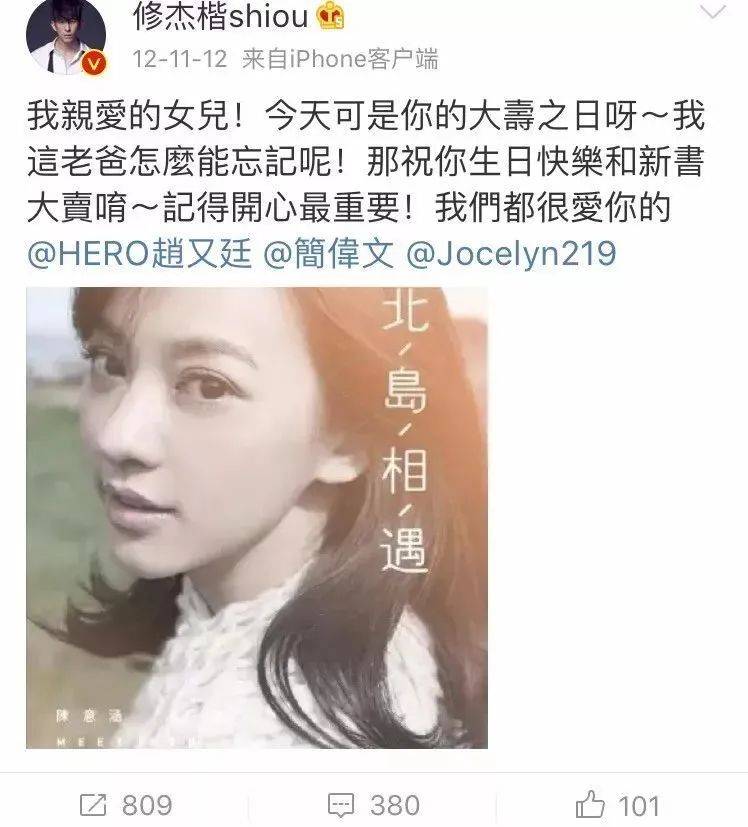Open mention @簡偉文
Viewport: 748px width, 827px height.
click(x=328, y=254)
